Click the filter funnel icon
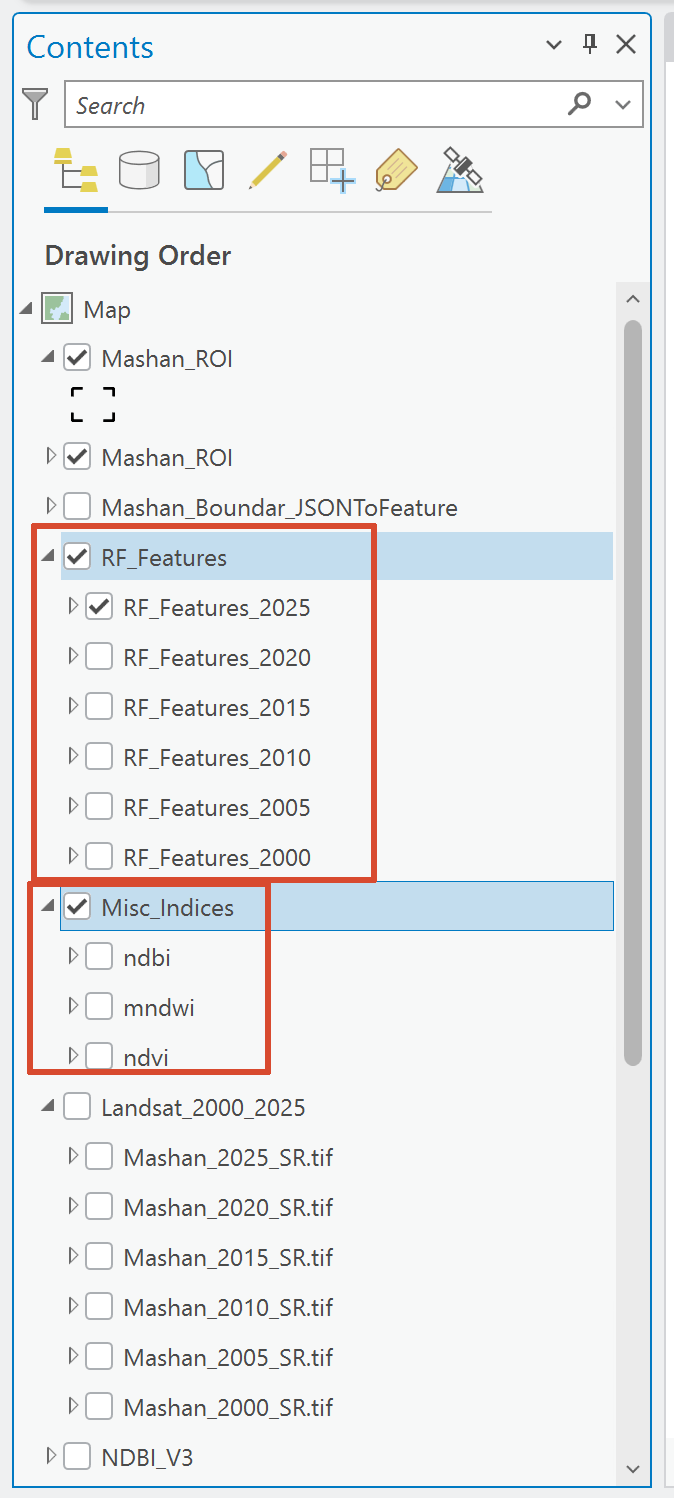674x1498 pixels. click(36, 104)
